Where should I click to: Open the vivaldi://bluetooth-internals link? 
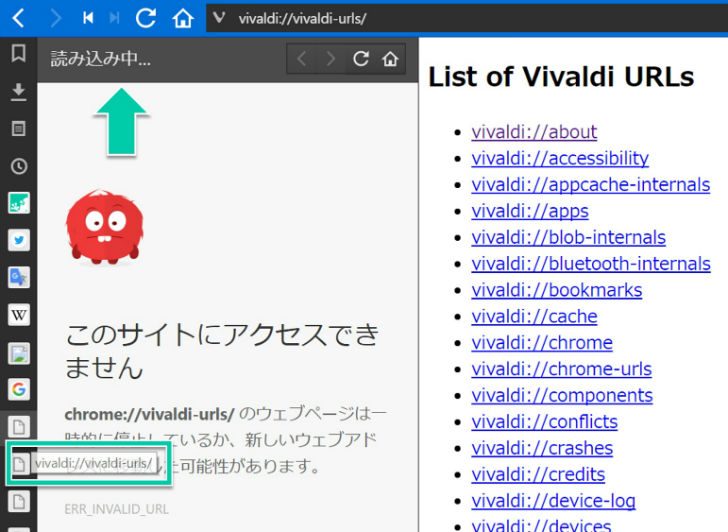click(x=591, y=264)
